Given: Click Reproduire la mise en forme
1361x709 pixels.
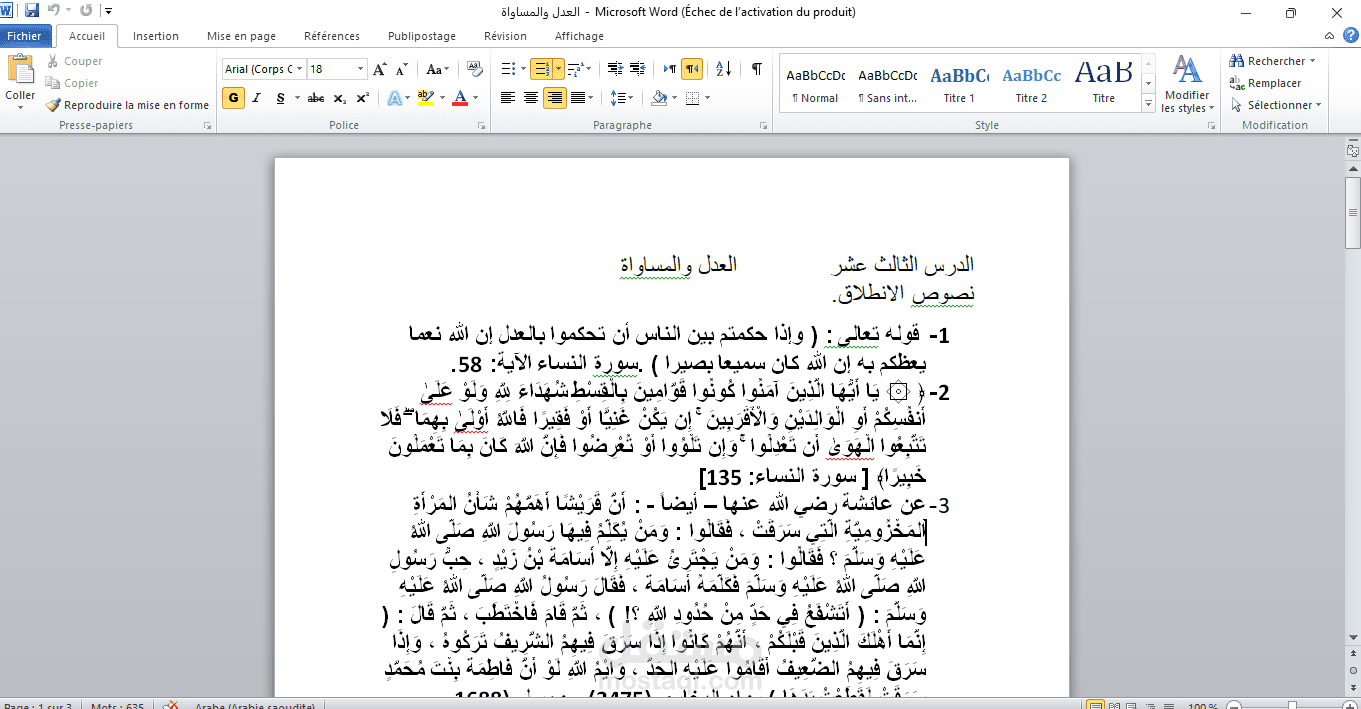Looking at the screenshot, I should pos(128,105).
